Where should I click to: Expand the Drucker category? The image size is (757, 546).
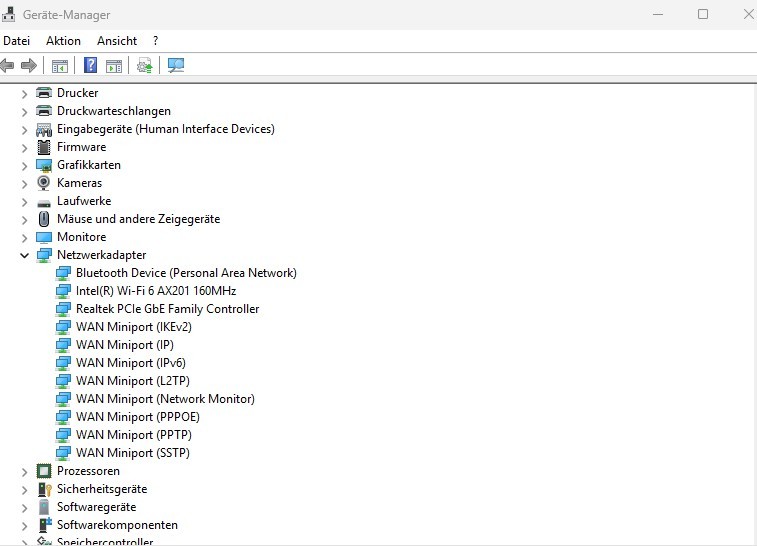(25, 93)
